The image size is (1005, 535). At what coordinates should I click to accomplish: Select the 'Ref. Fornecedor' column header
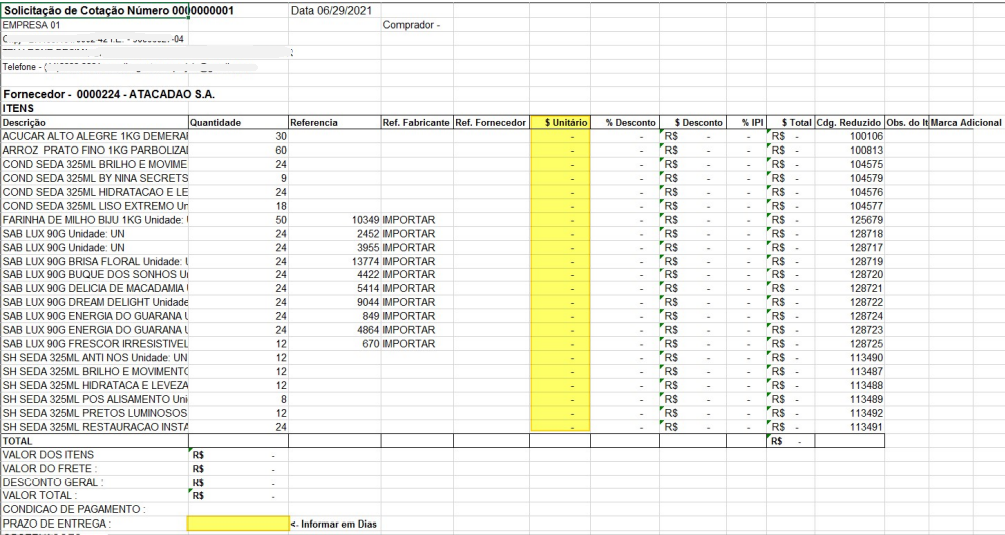491,122
